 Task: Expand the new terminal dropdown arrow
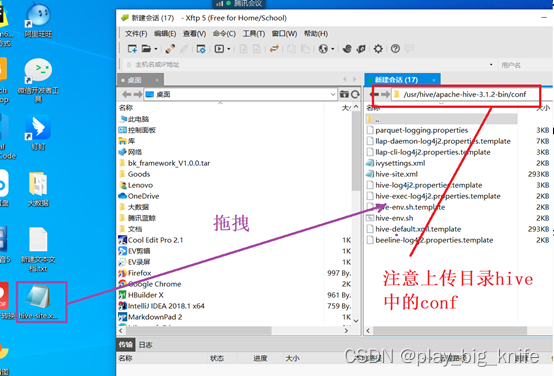229,49
